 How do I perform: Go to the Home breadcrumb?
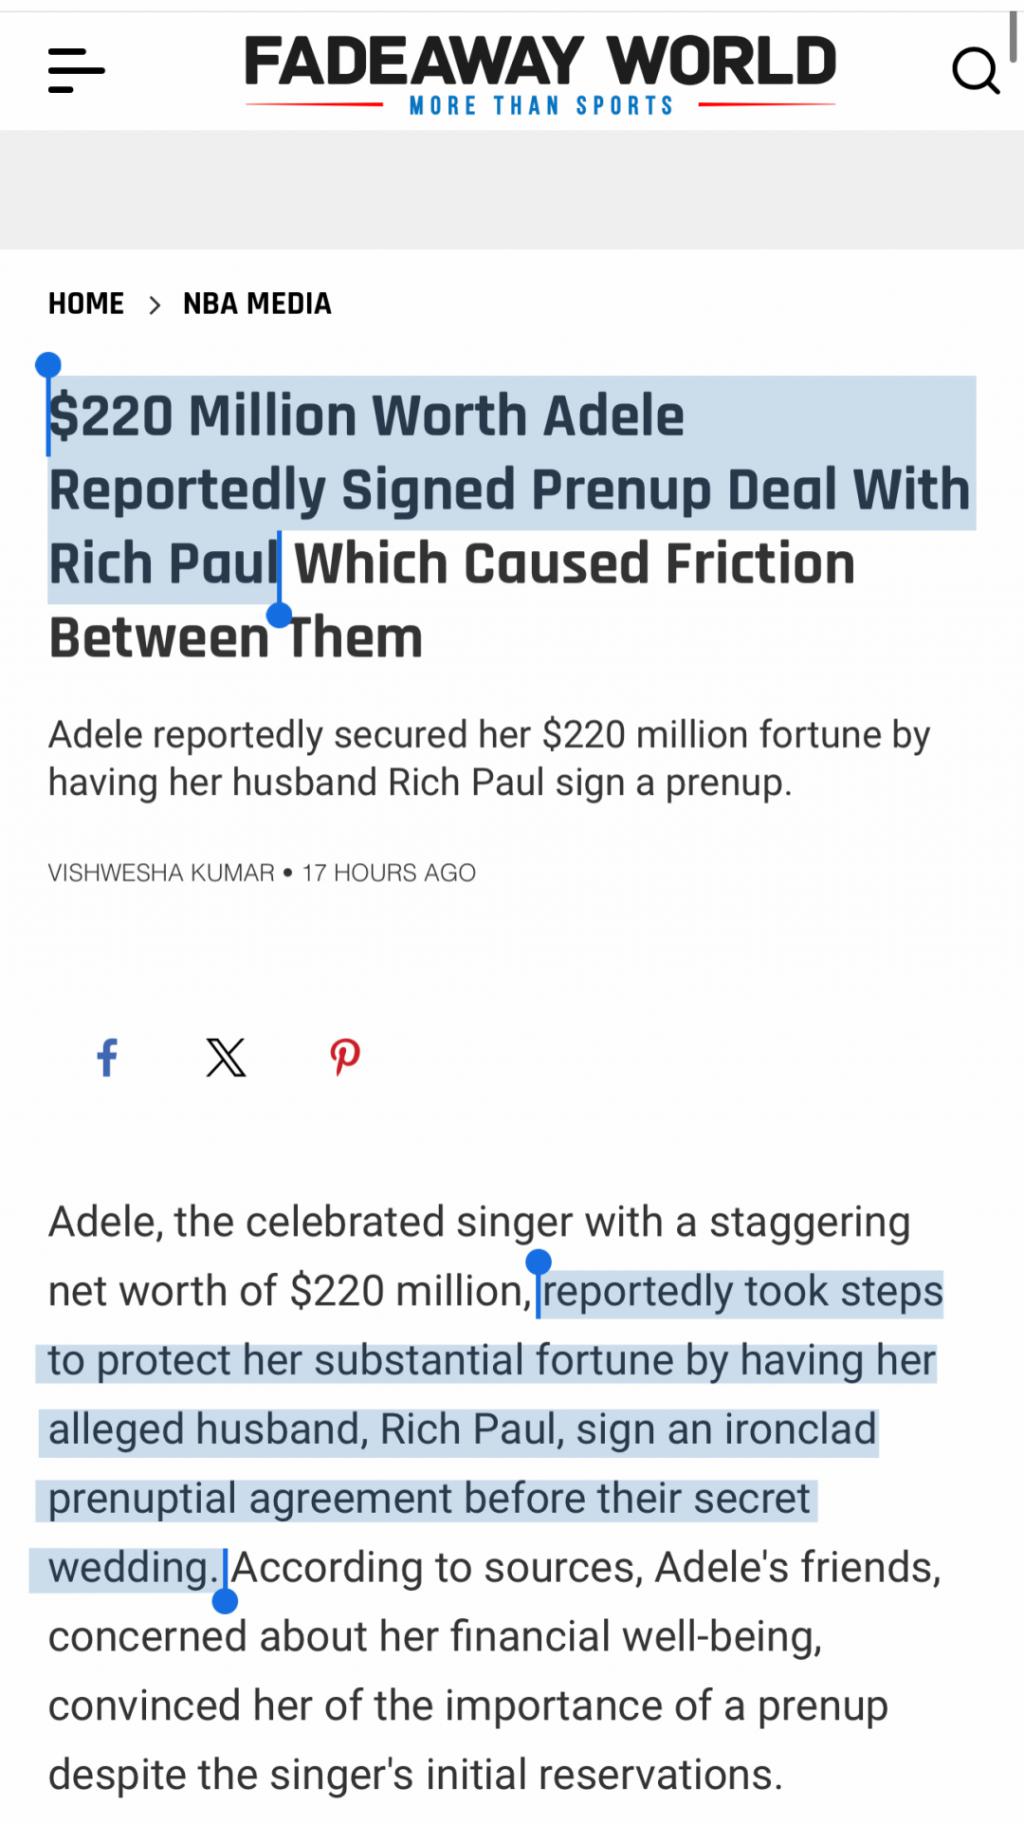coord(86,303)
